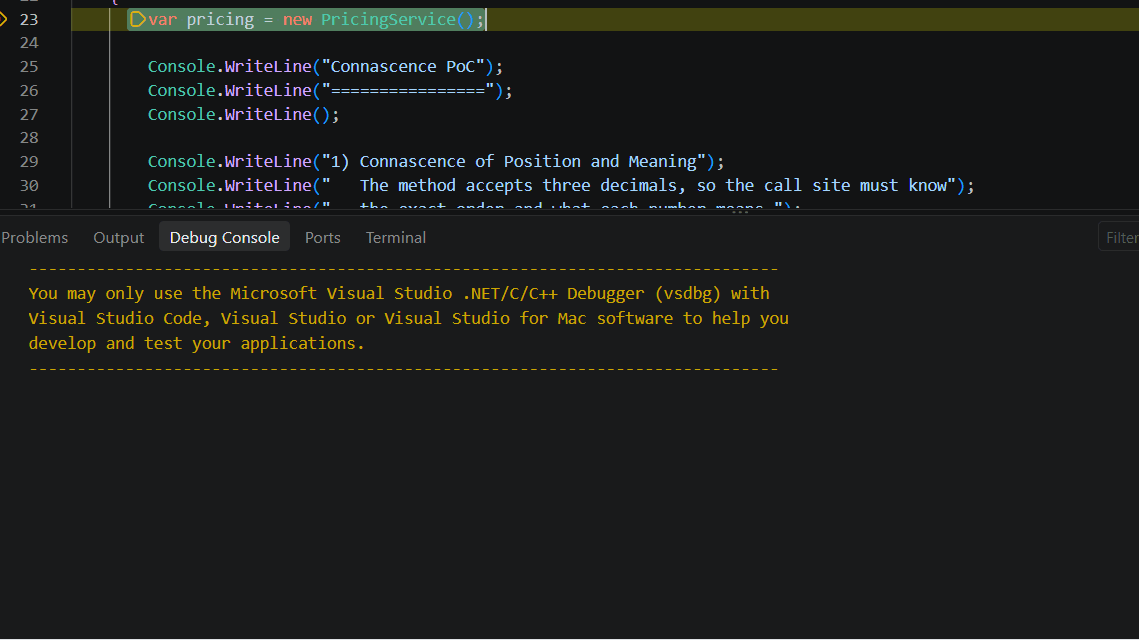Viewport: 1139px width, 640px height.
Task: Select the Debug Console tab
Action: pyautogui.click(x=224, y=238)
